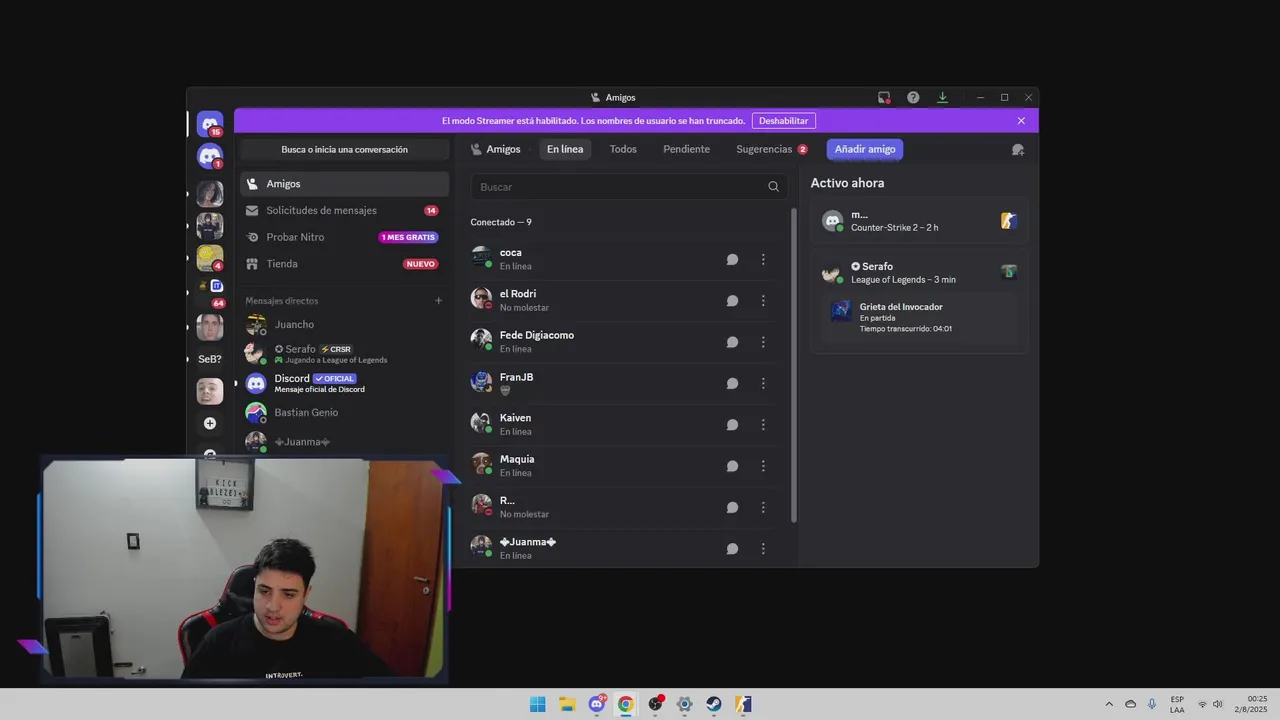Screen dimensions: 1280x720
Task: Open the Discord home direct messages icon
Action: point(210,124)
